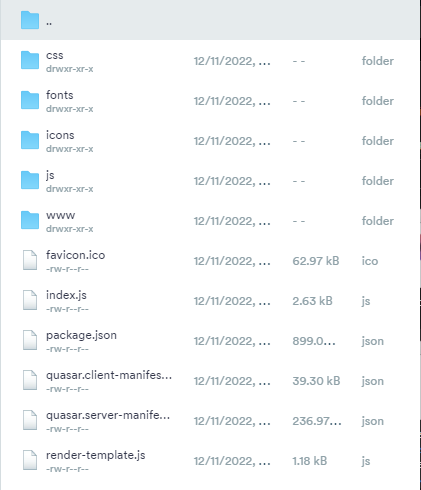
Task: Click the www folder icon
Action: tap(30, 220)
